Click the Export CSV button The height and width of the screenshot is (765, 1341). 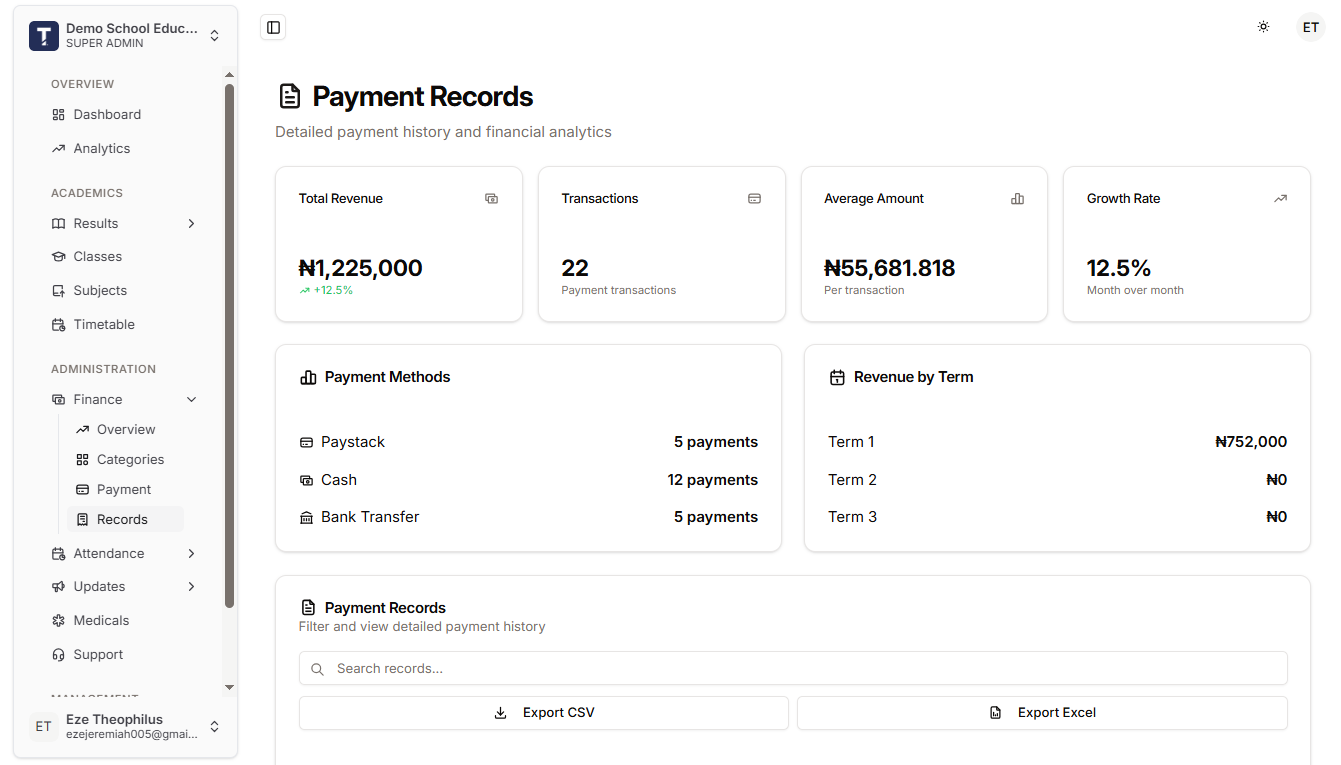[x=543, y=712]
